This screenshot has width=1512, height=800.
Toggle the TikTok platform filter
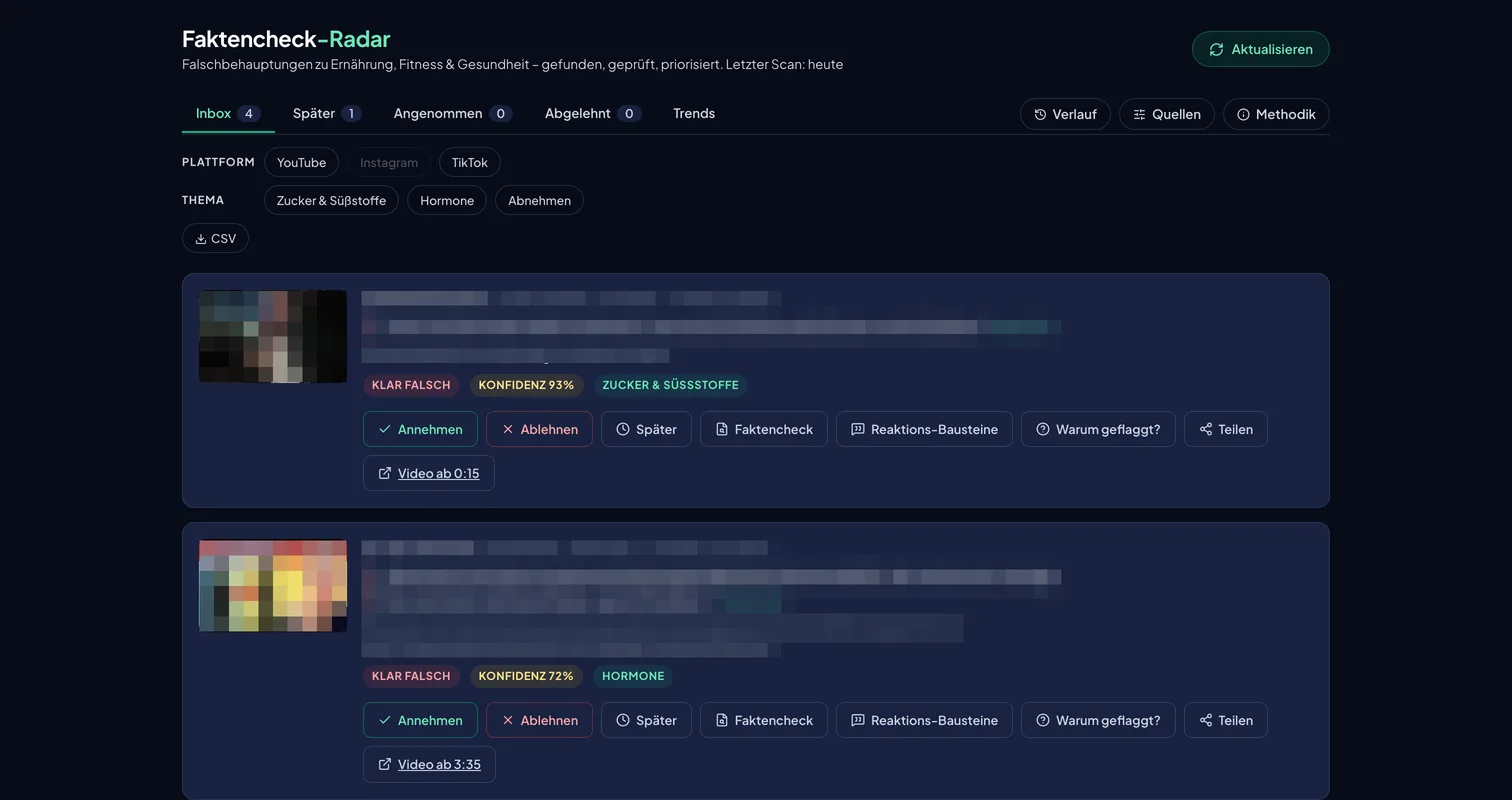[x=469, y=162]
